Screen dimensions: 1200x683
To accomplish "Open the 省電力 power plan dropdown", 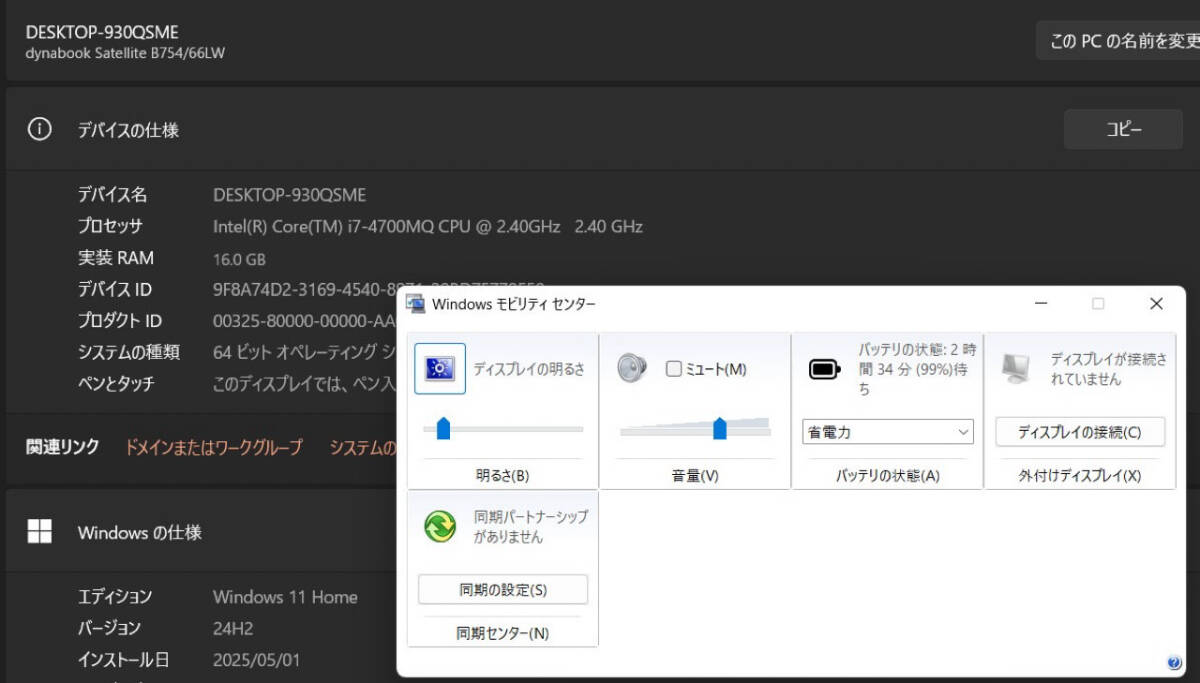I will 888,432.
